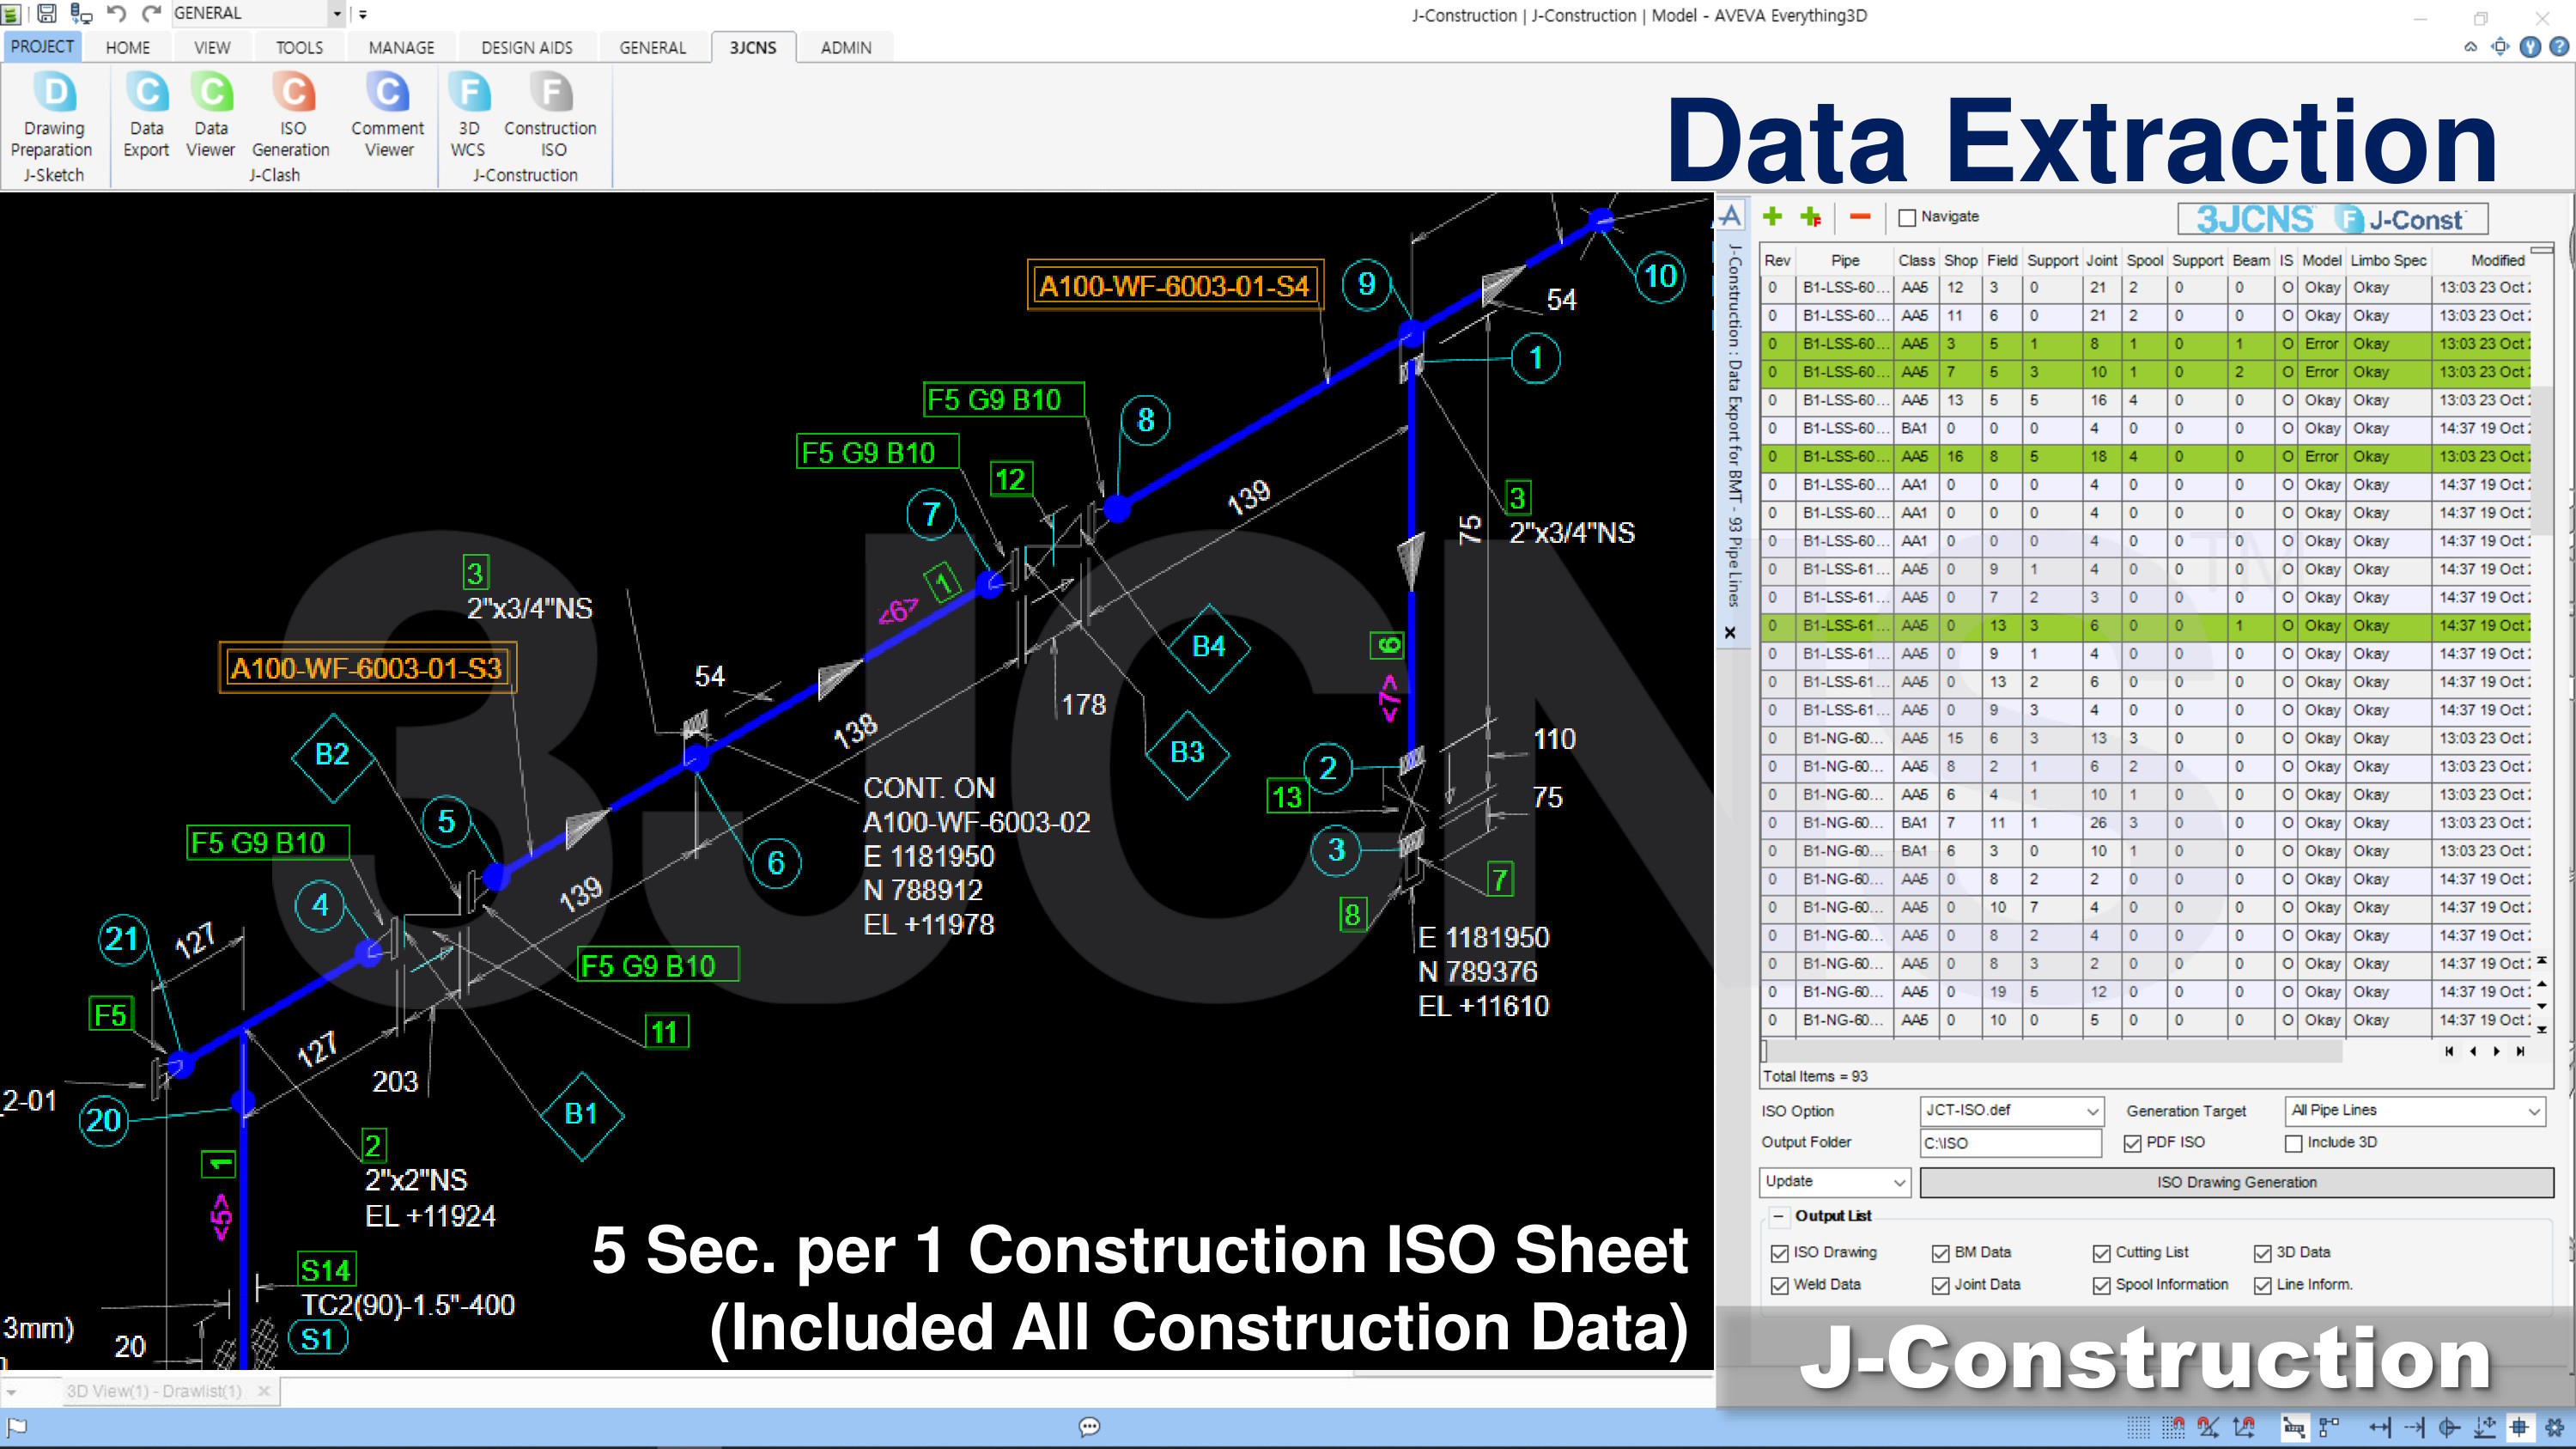Start ISO Generation from the ribbon

[x=291, y=115]
